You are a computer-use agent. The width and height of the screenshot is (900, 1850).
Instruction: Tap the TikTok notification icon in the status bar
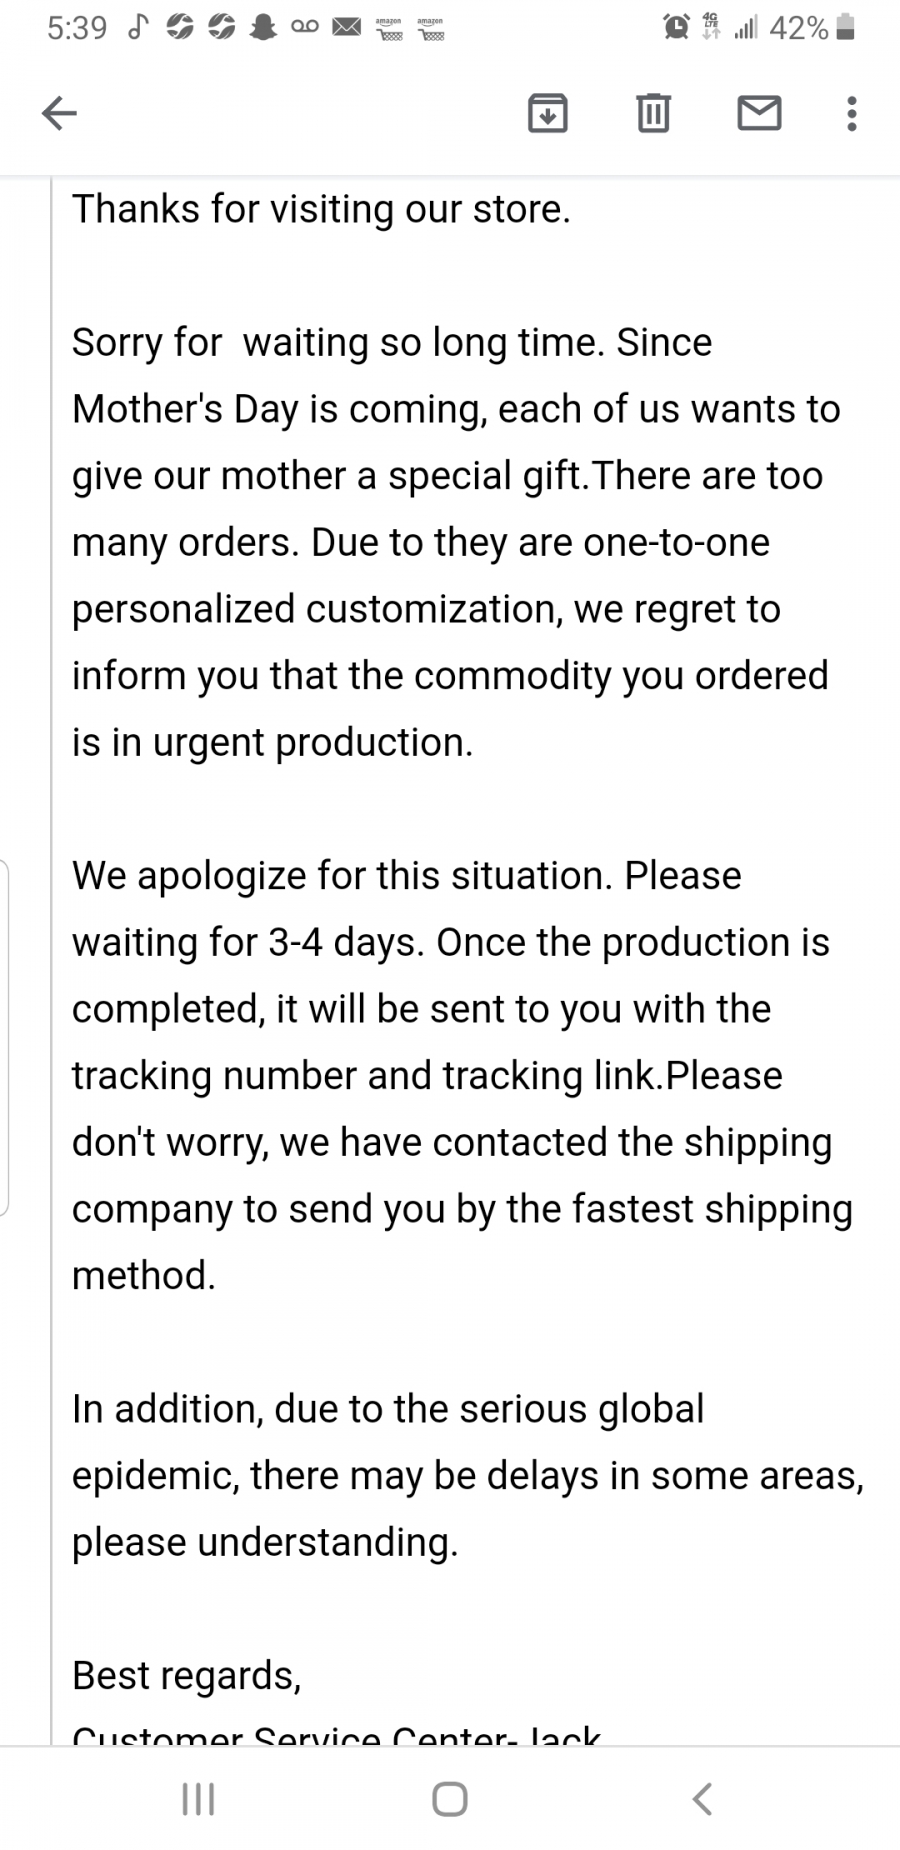[x=137, y=28]
